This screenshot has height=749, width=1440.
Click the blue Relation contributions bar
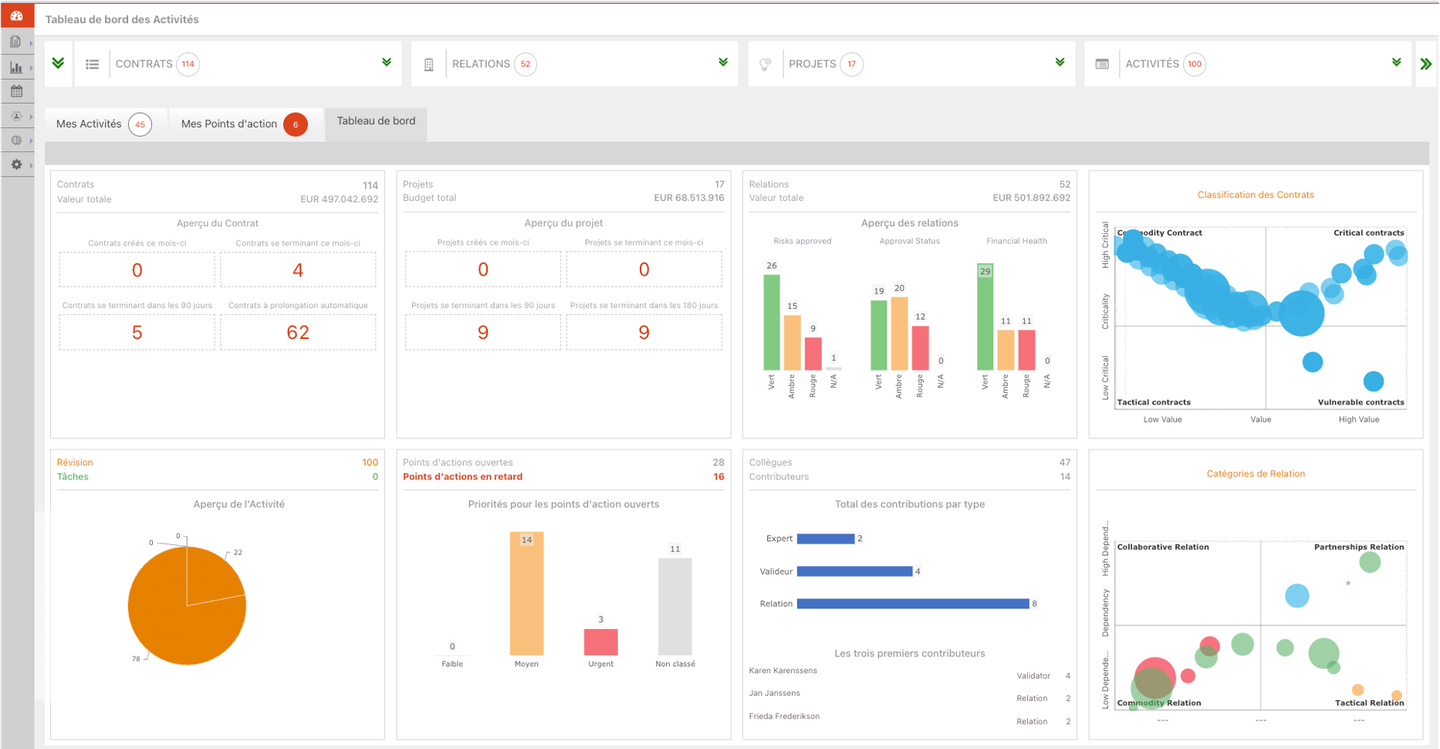913,603
